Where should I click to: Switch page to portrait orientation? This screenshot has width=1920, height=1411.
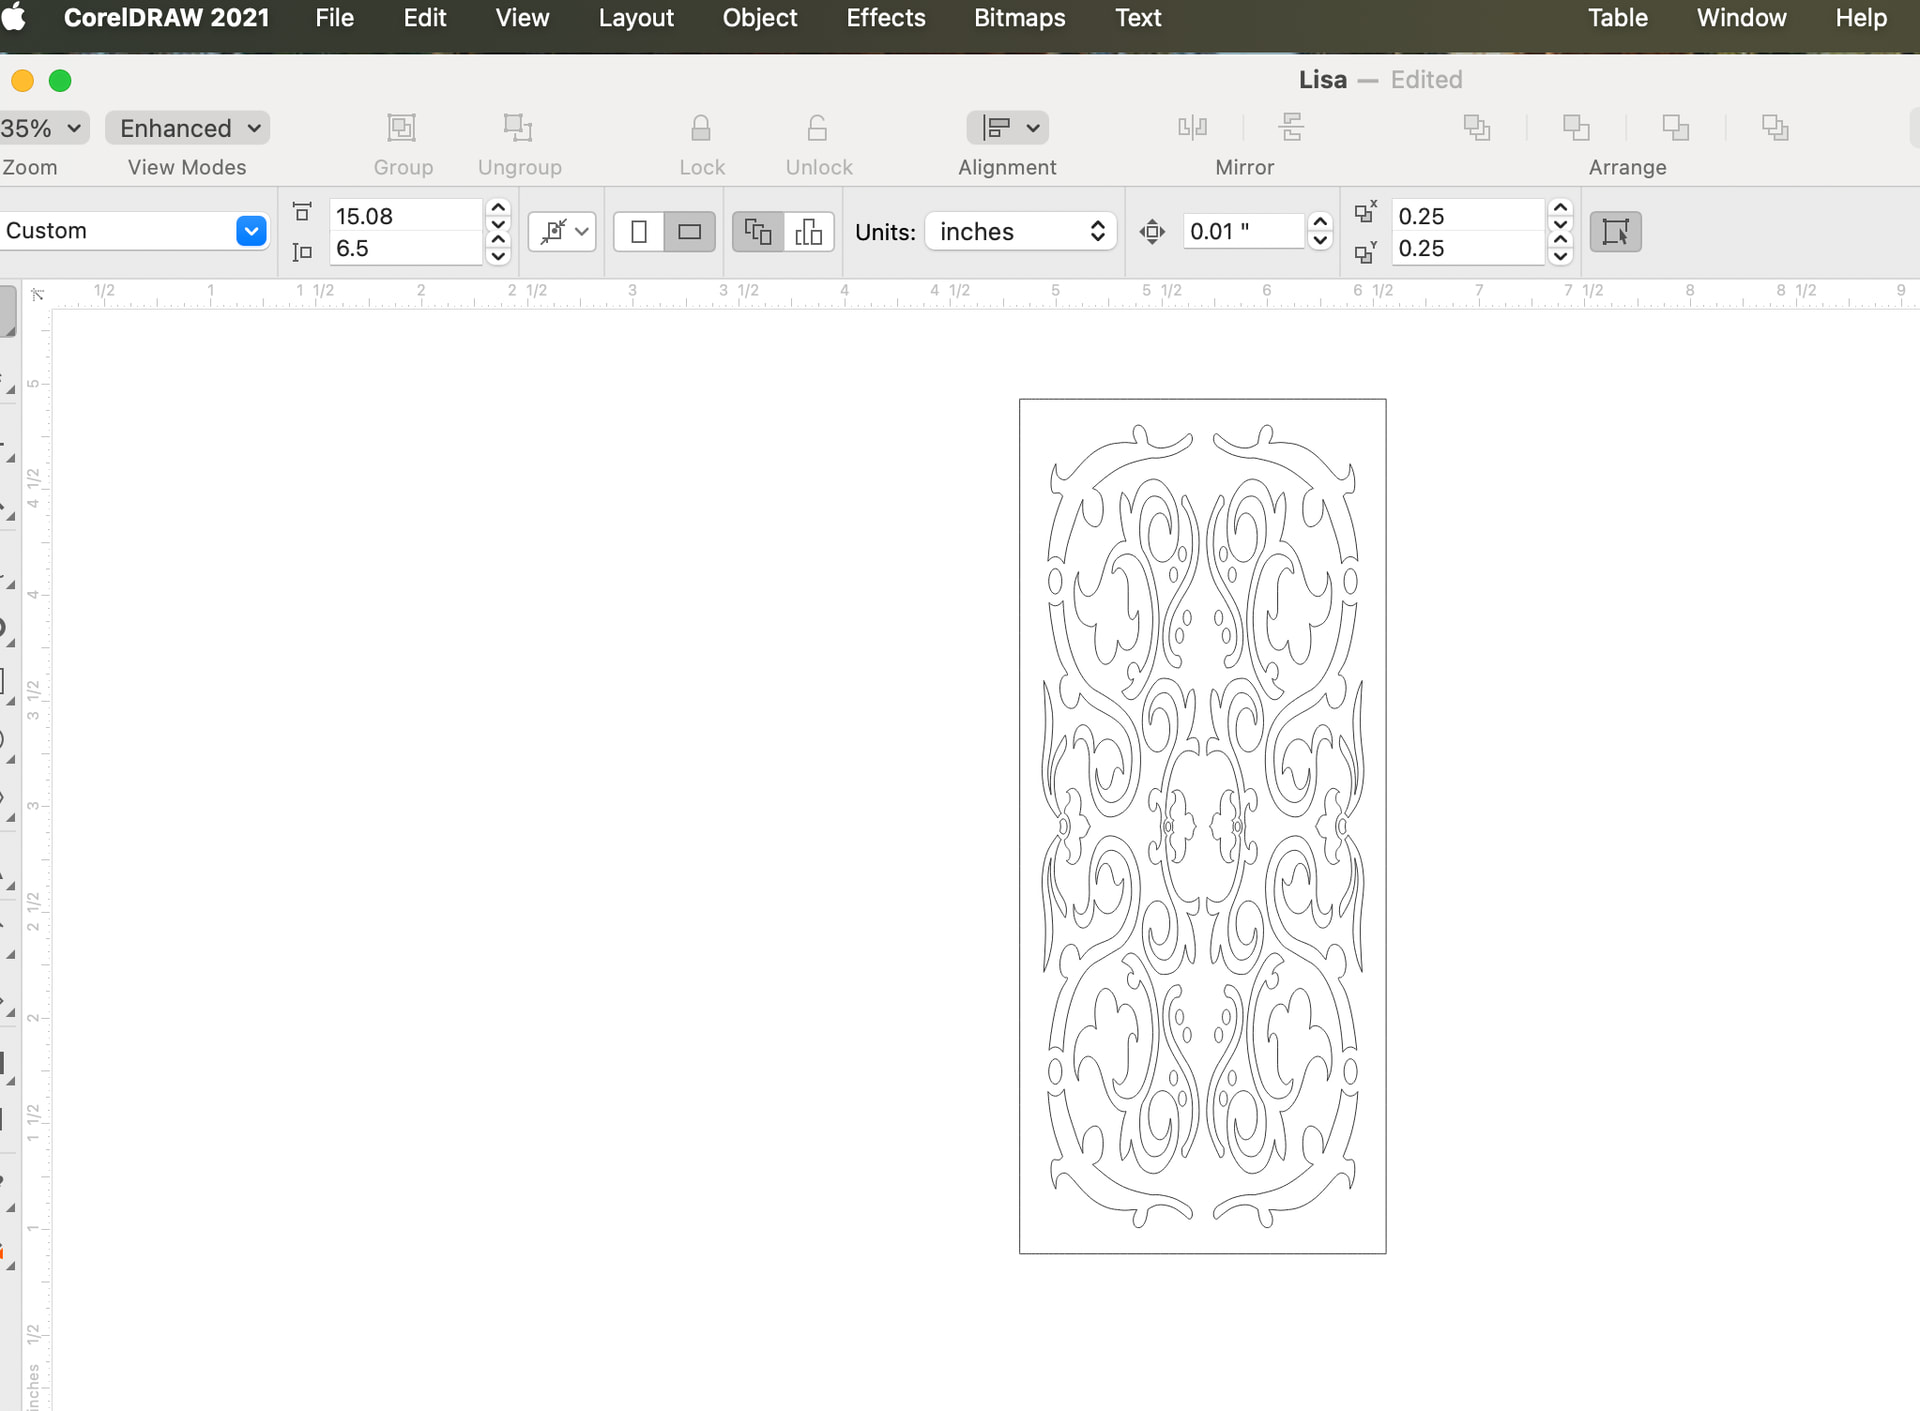pos(639,232)
